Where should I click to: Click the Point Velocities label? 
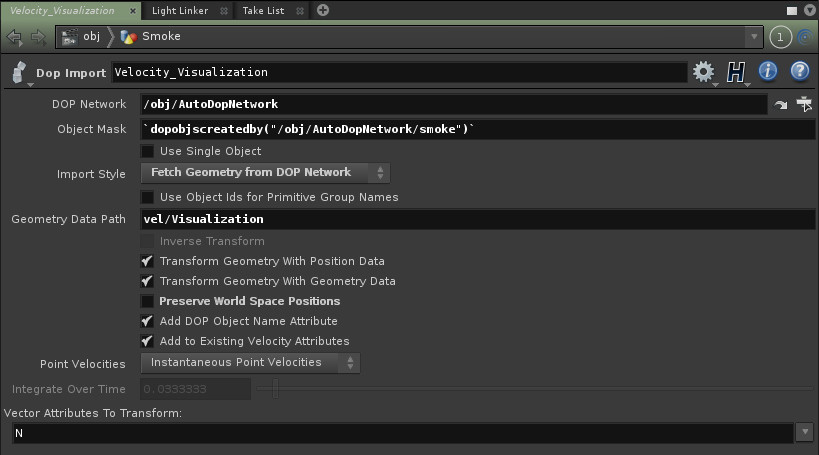pyautogui.click(x=83, y=364)
